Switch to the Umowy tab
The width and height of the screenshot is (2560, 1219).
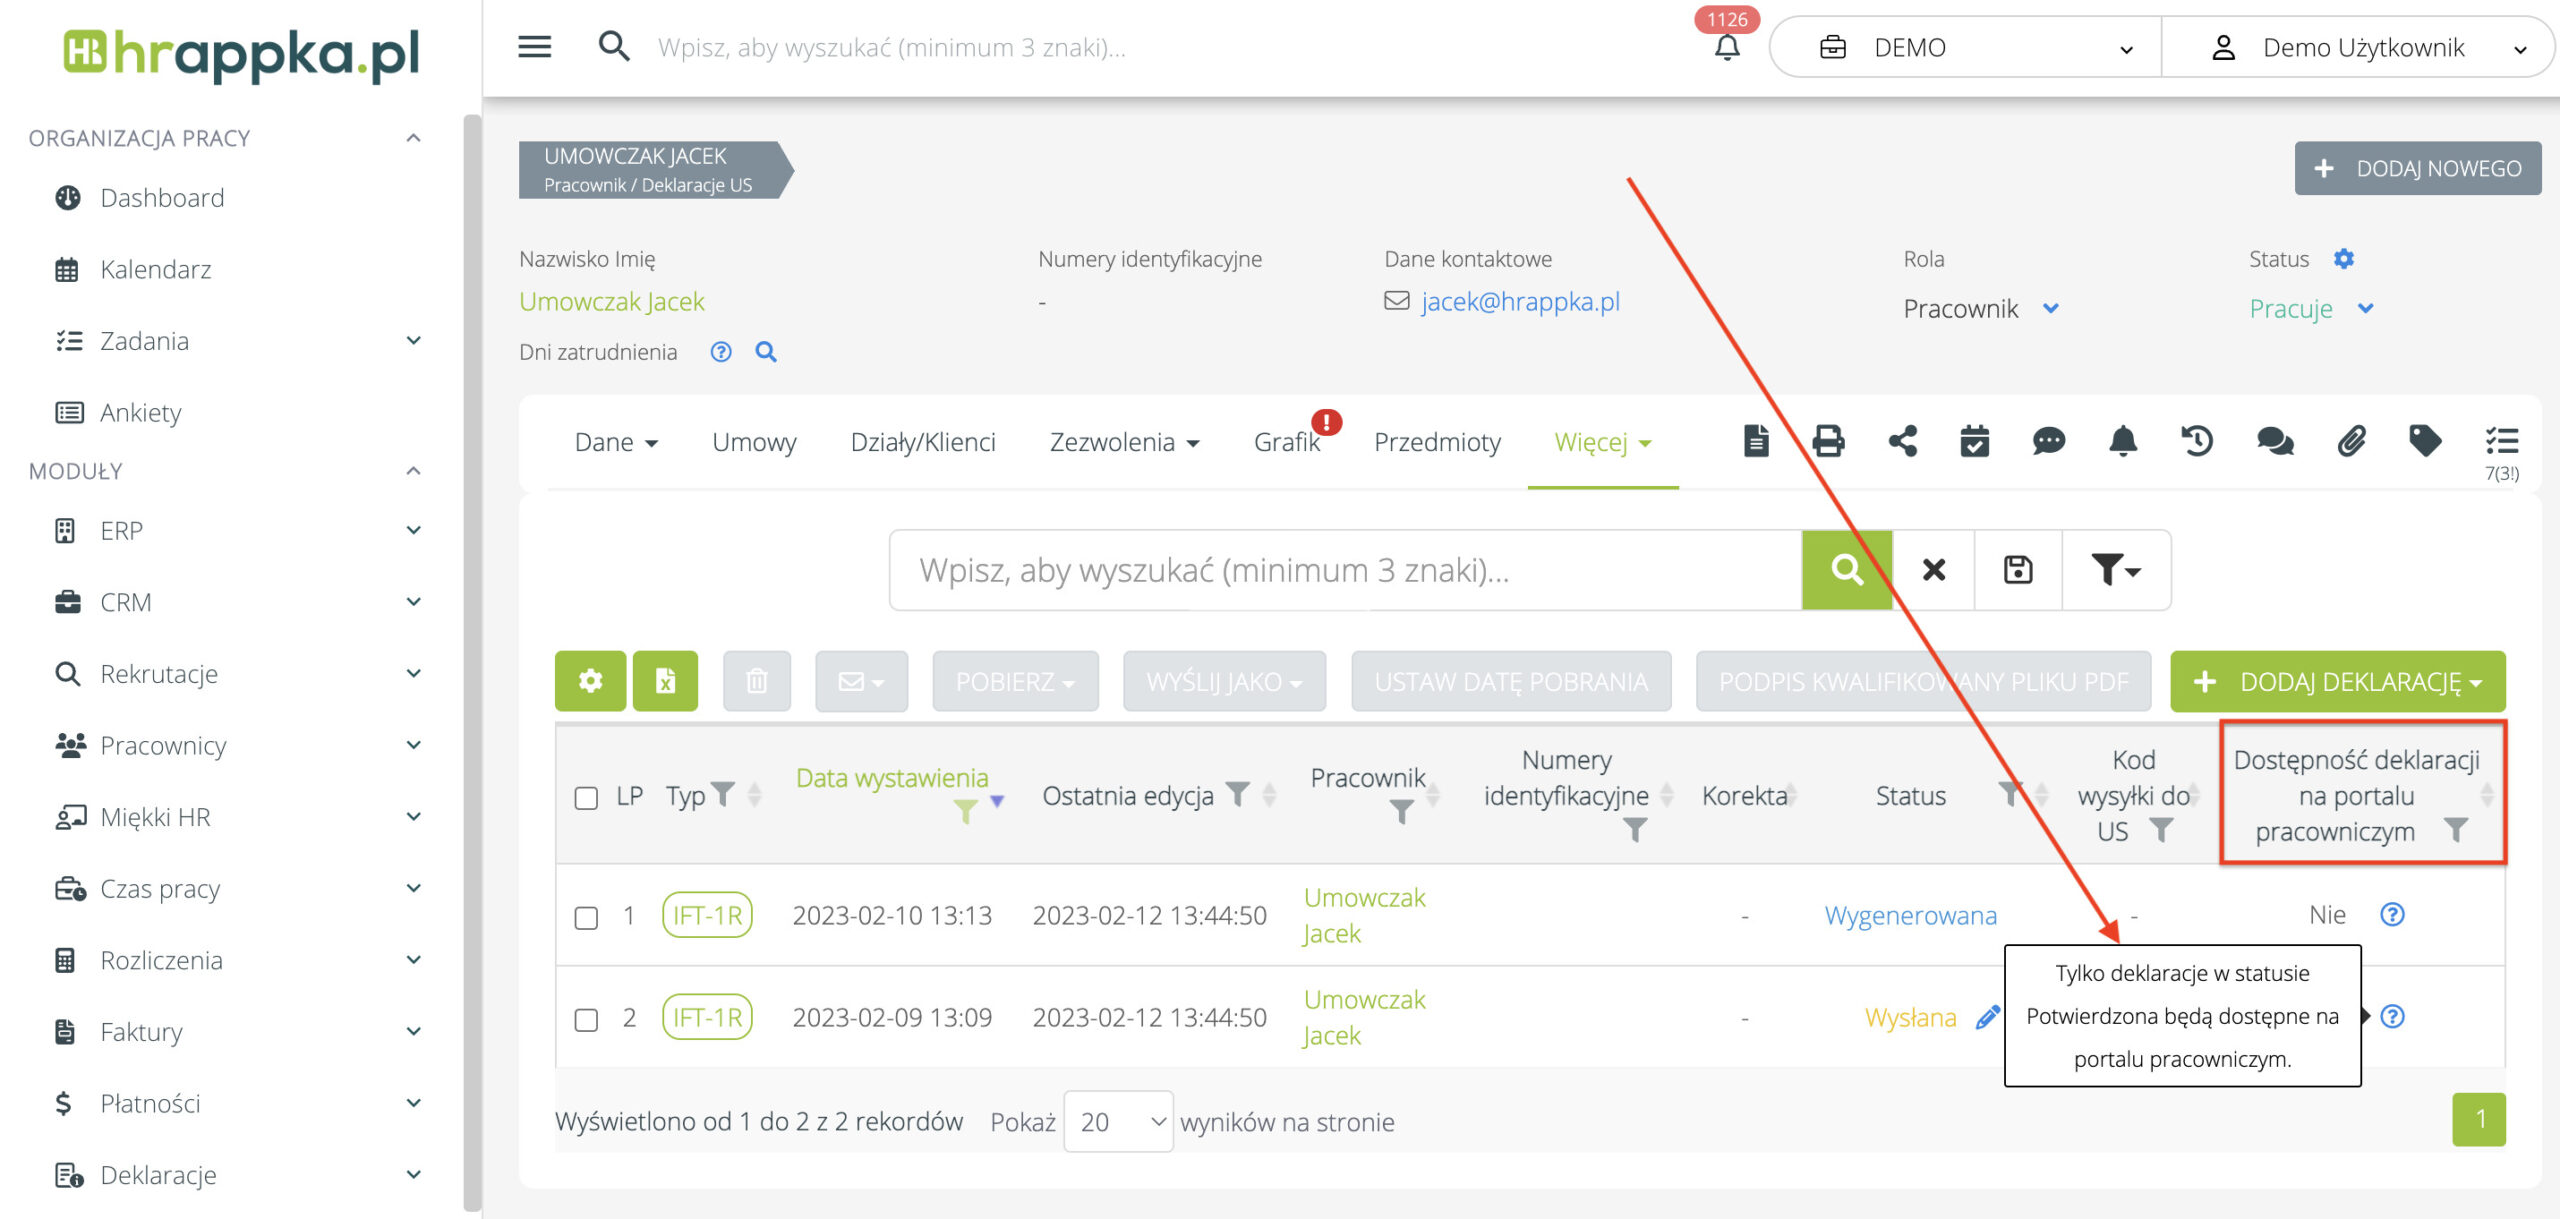754,442
